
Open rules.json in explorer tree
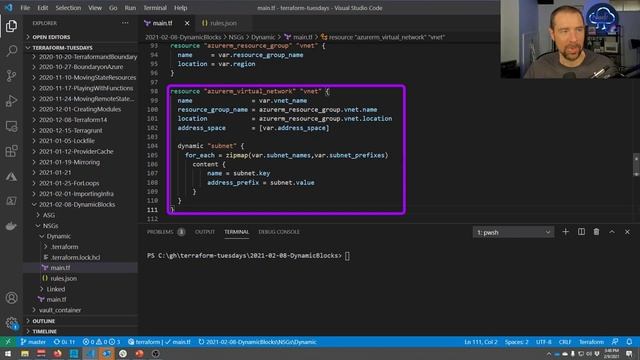(x=81, y=278)
